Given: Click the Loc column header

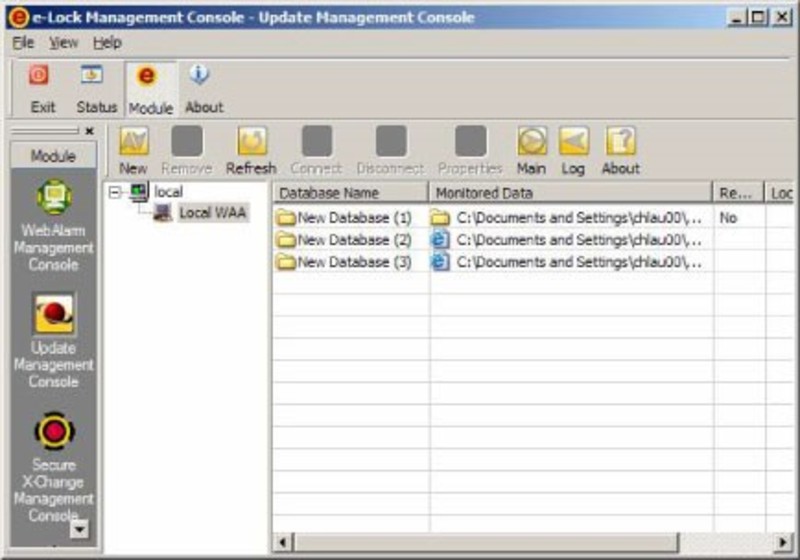Looking at the screenshot, I should [x=780, y=193].
